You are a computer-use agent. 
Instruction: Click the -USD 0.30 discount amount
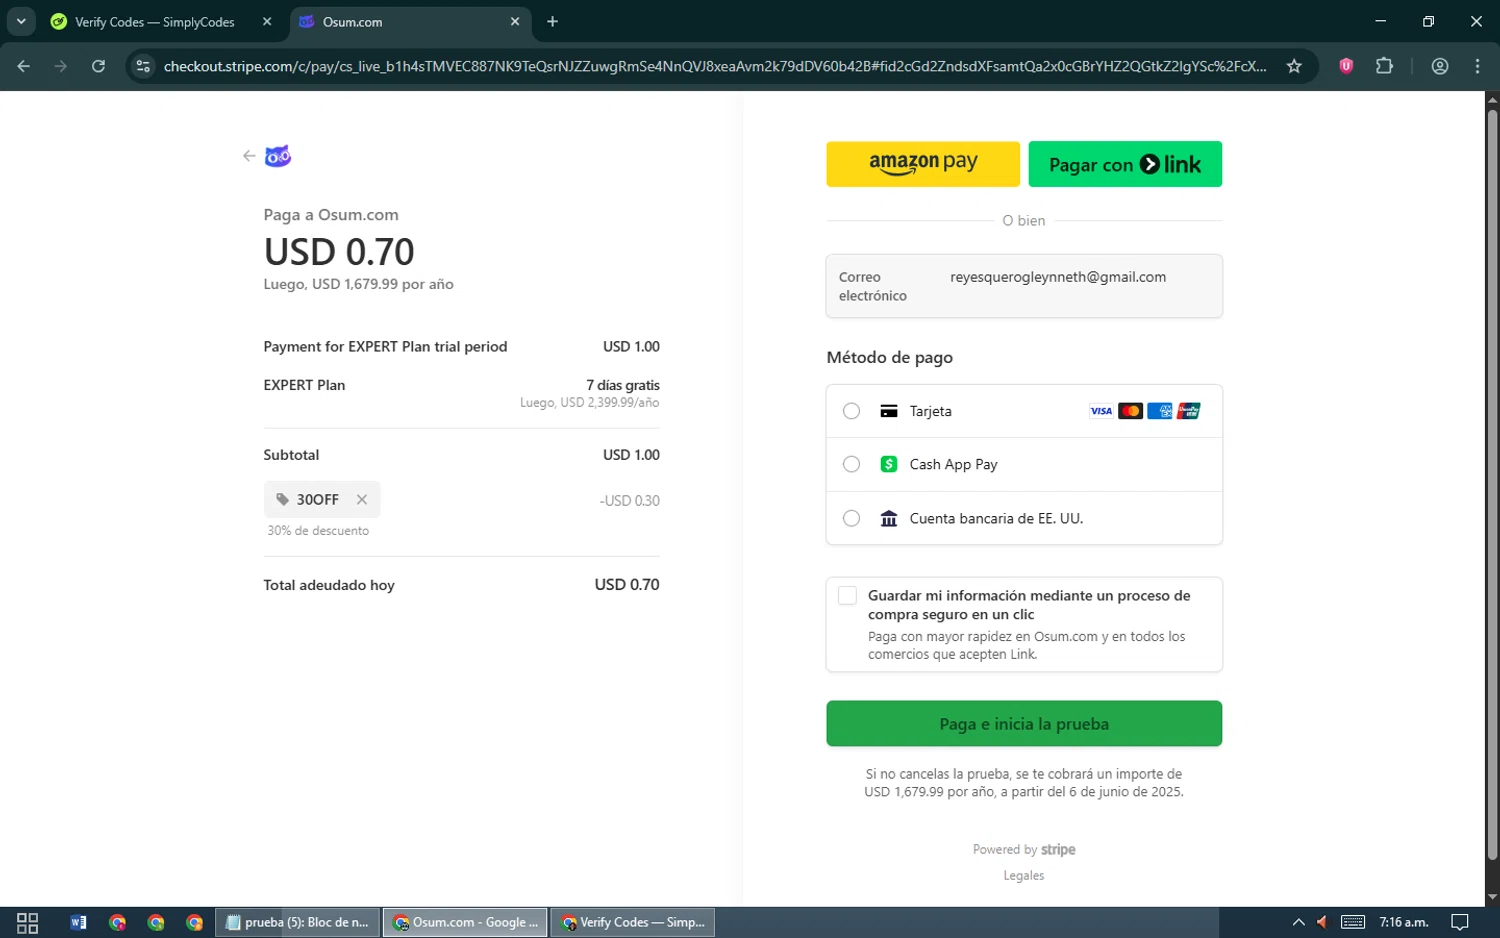pos(630,501)
